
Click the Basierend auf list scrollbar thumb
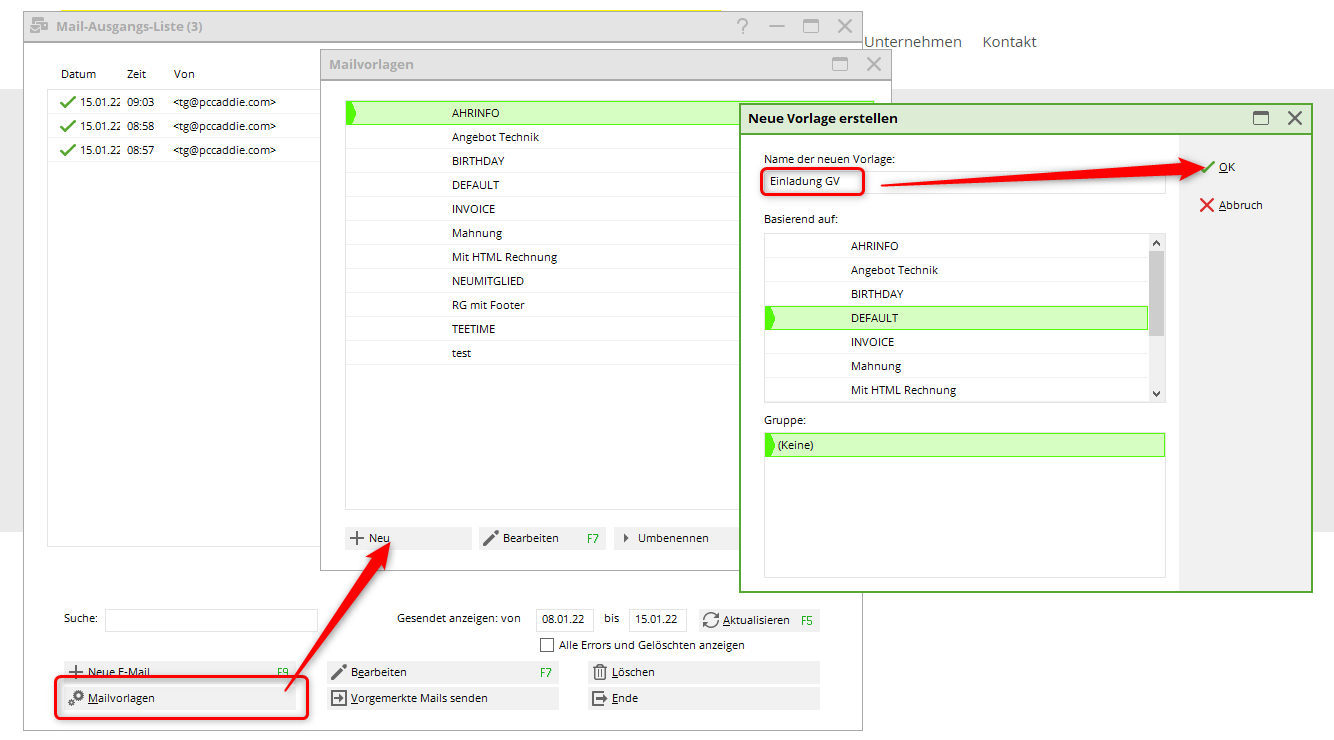(x=1157, y=294)
